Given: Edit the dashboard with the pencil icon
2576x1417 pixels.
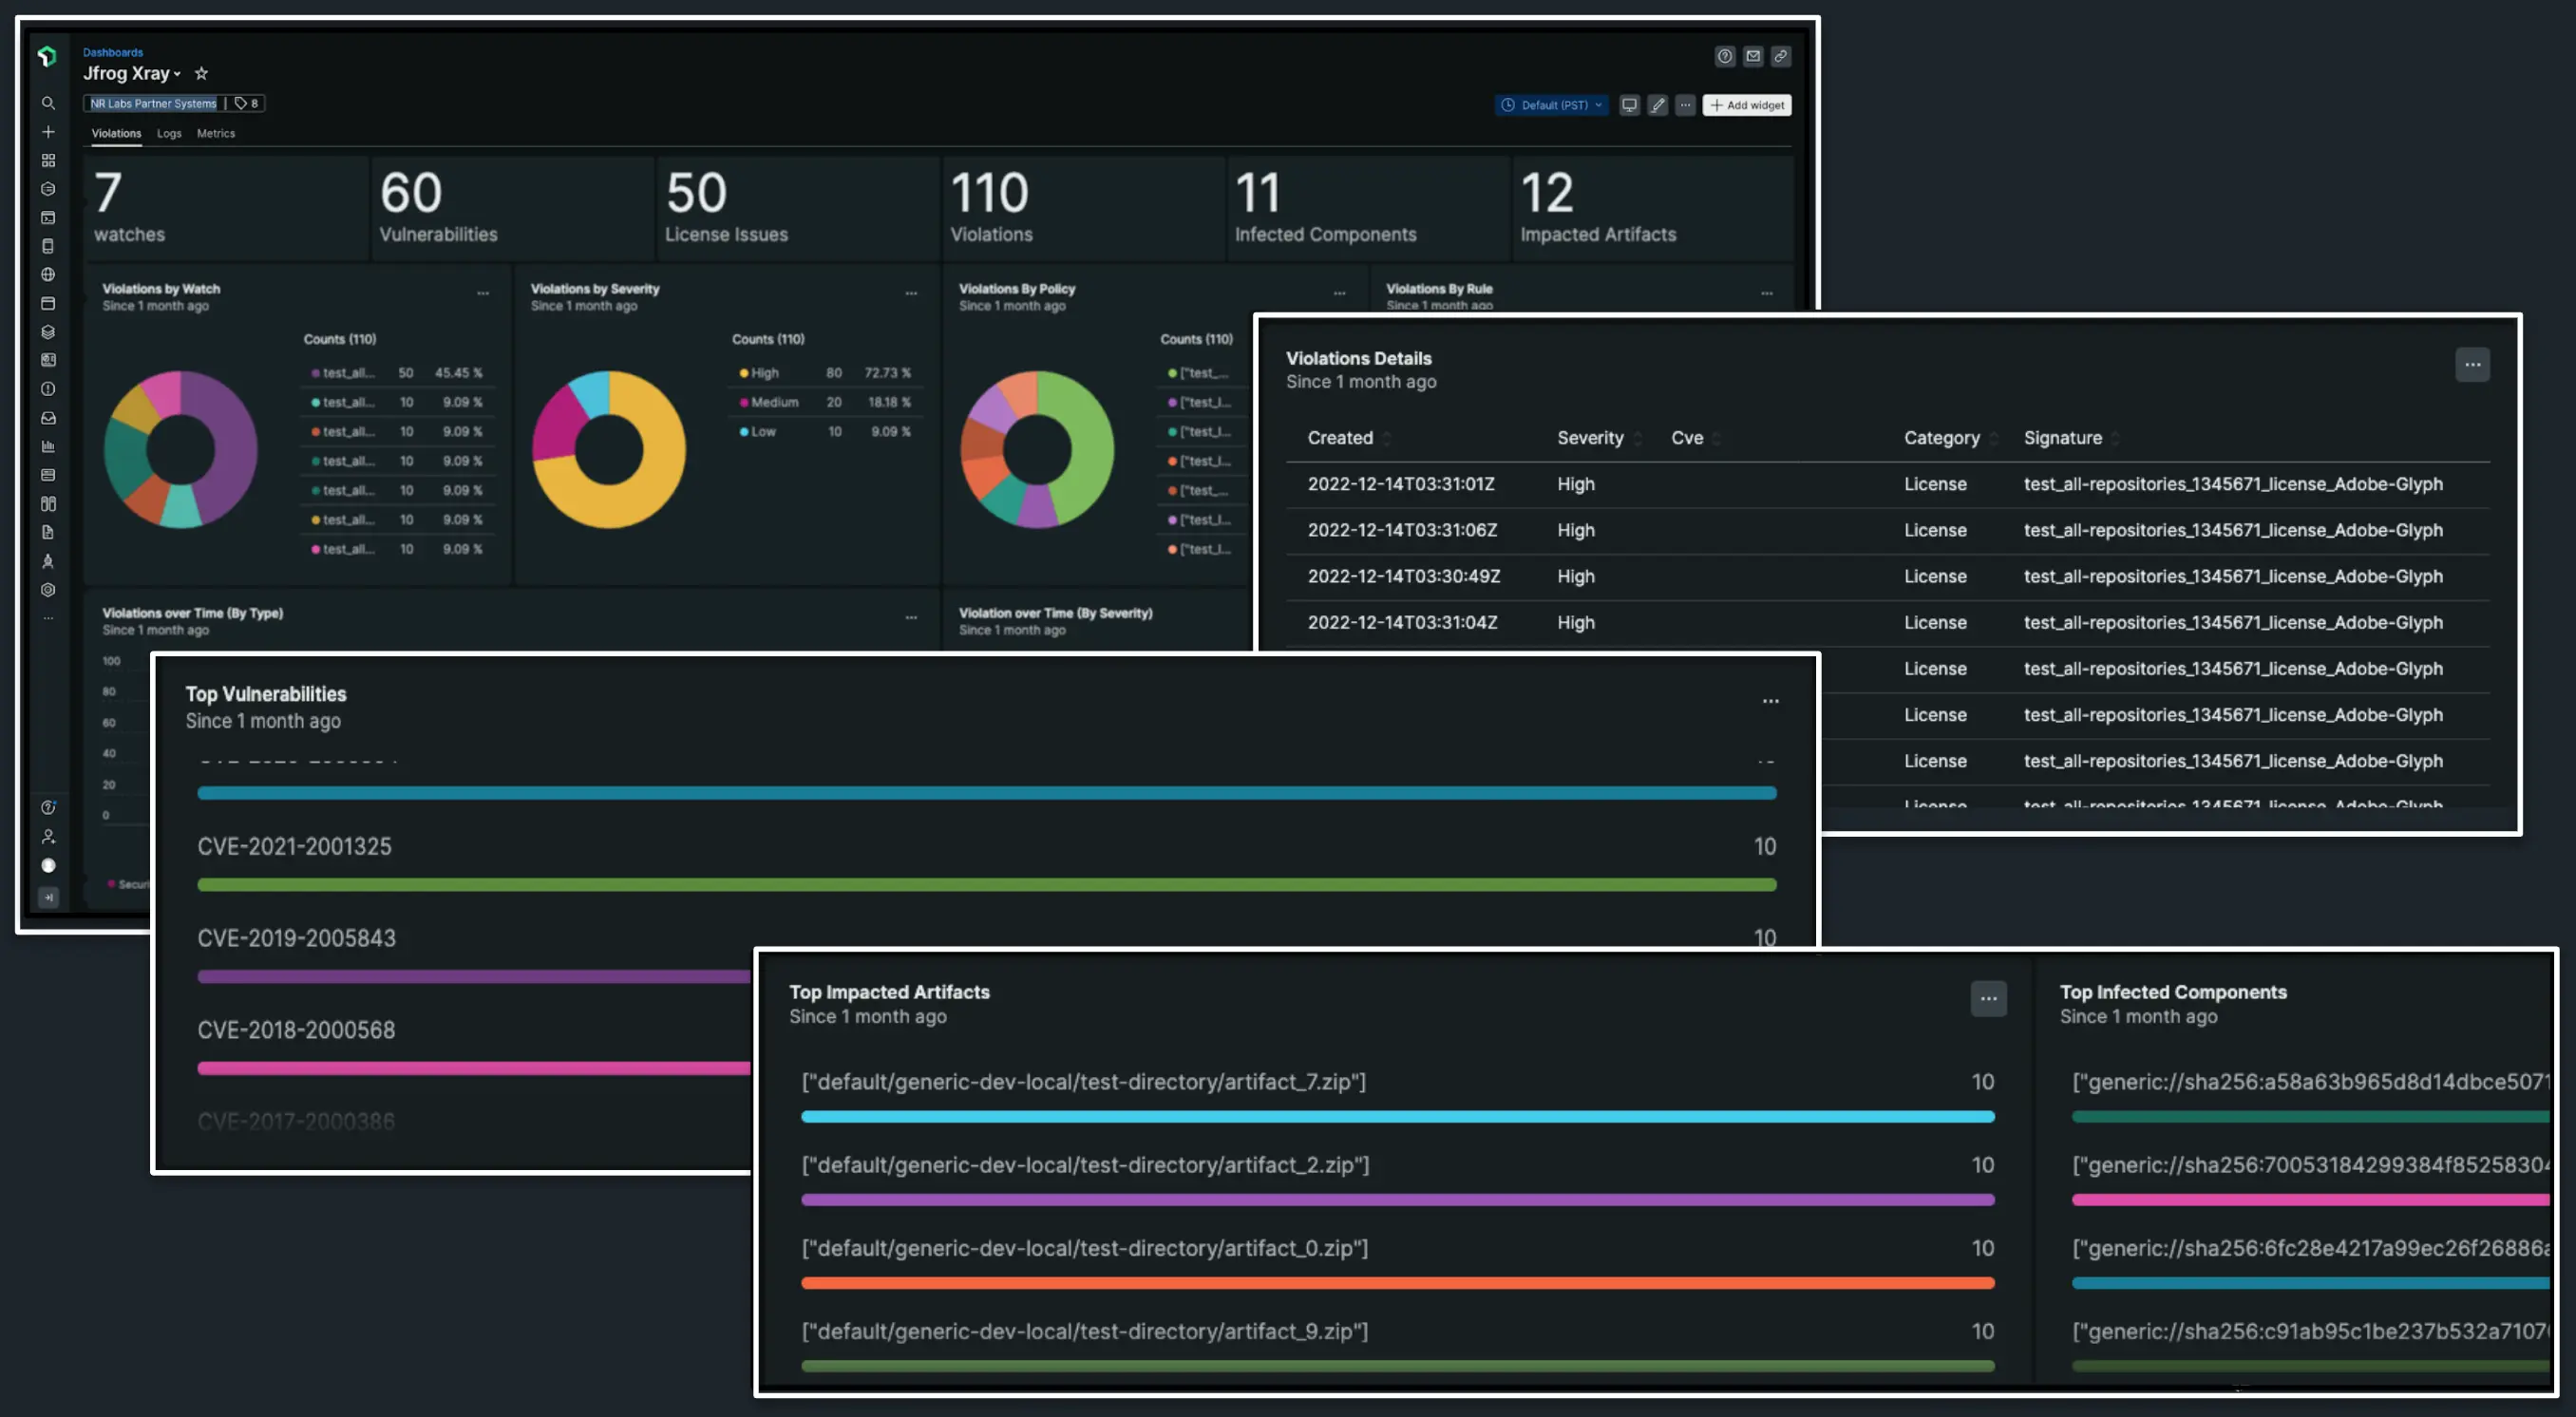Looking at the screenshot, I should [1658, 105].
